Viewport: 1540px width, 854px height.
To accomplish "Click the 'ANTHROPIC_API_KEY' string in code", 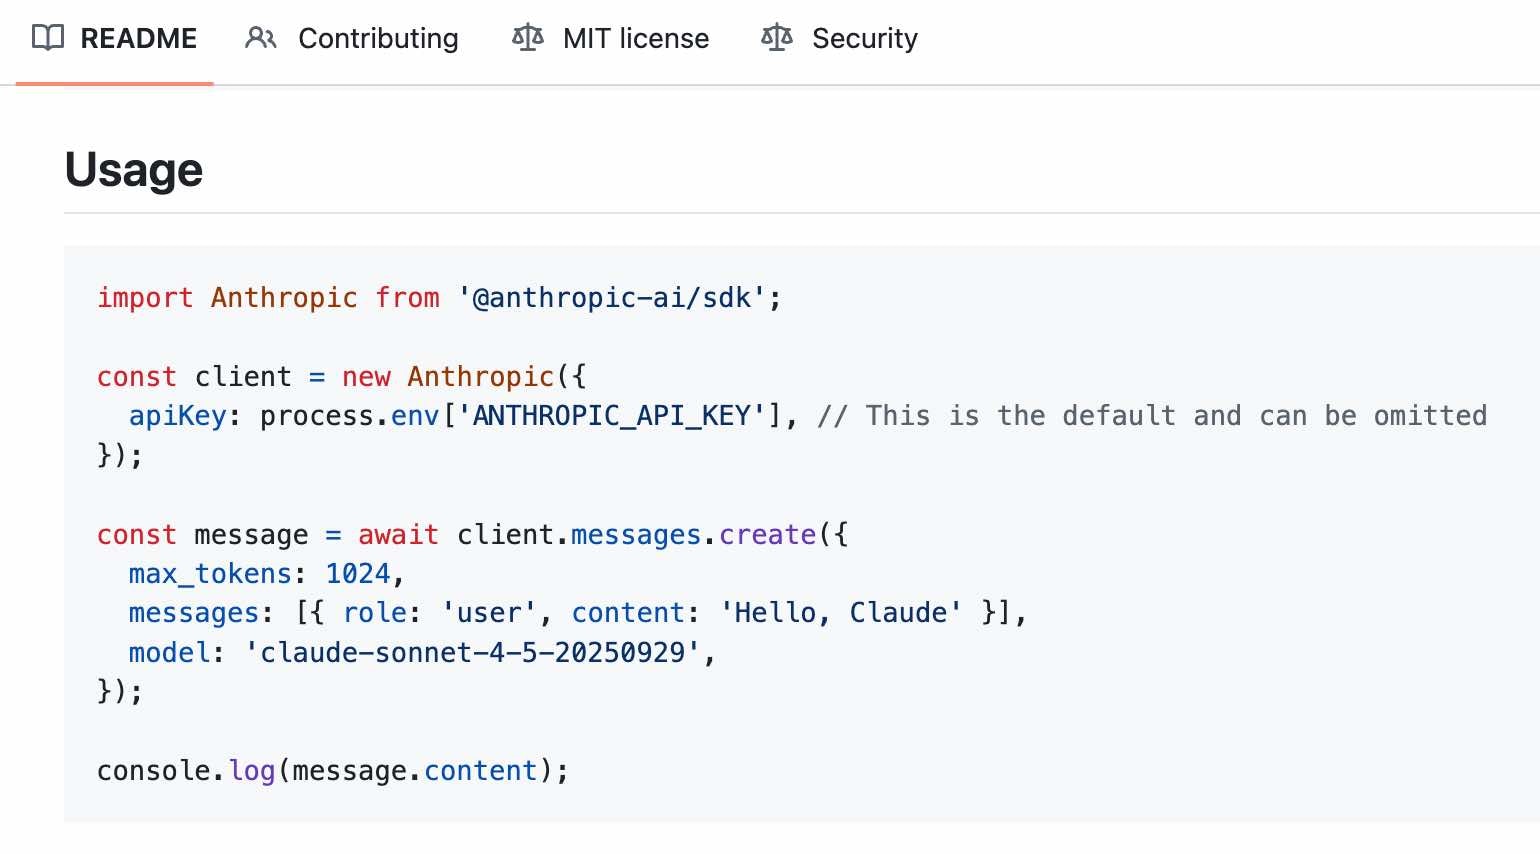I will (x=612, y=416).
